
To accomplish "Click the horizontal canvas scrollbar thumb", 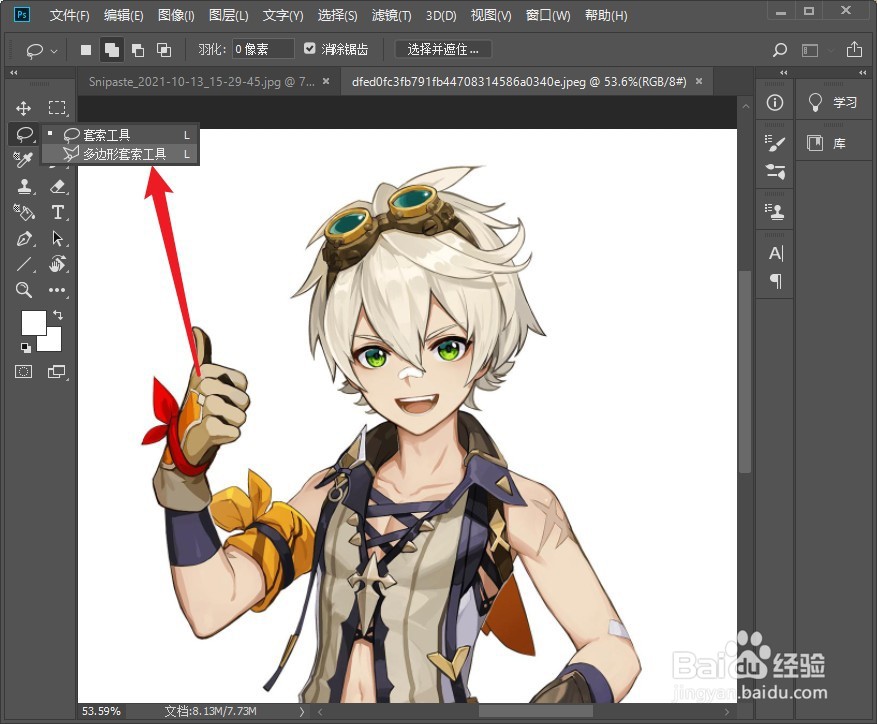I will click(535, 712).
